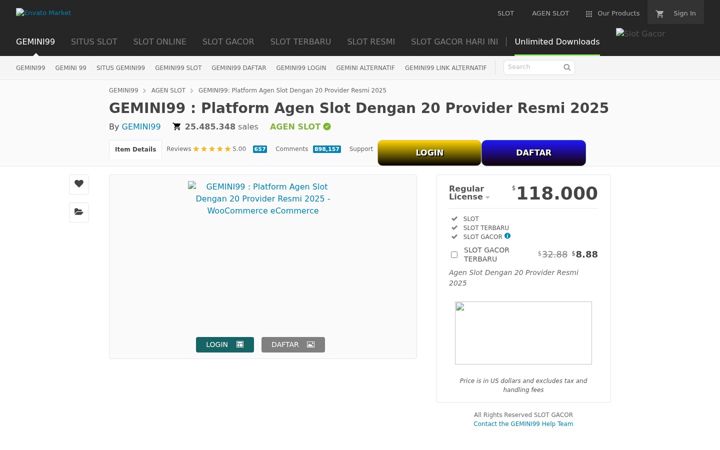Viewport: 720px width, 450px height.
Task: Open the Reviews tab
Action: click(x=179, y=149)
